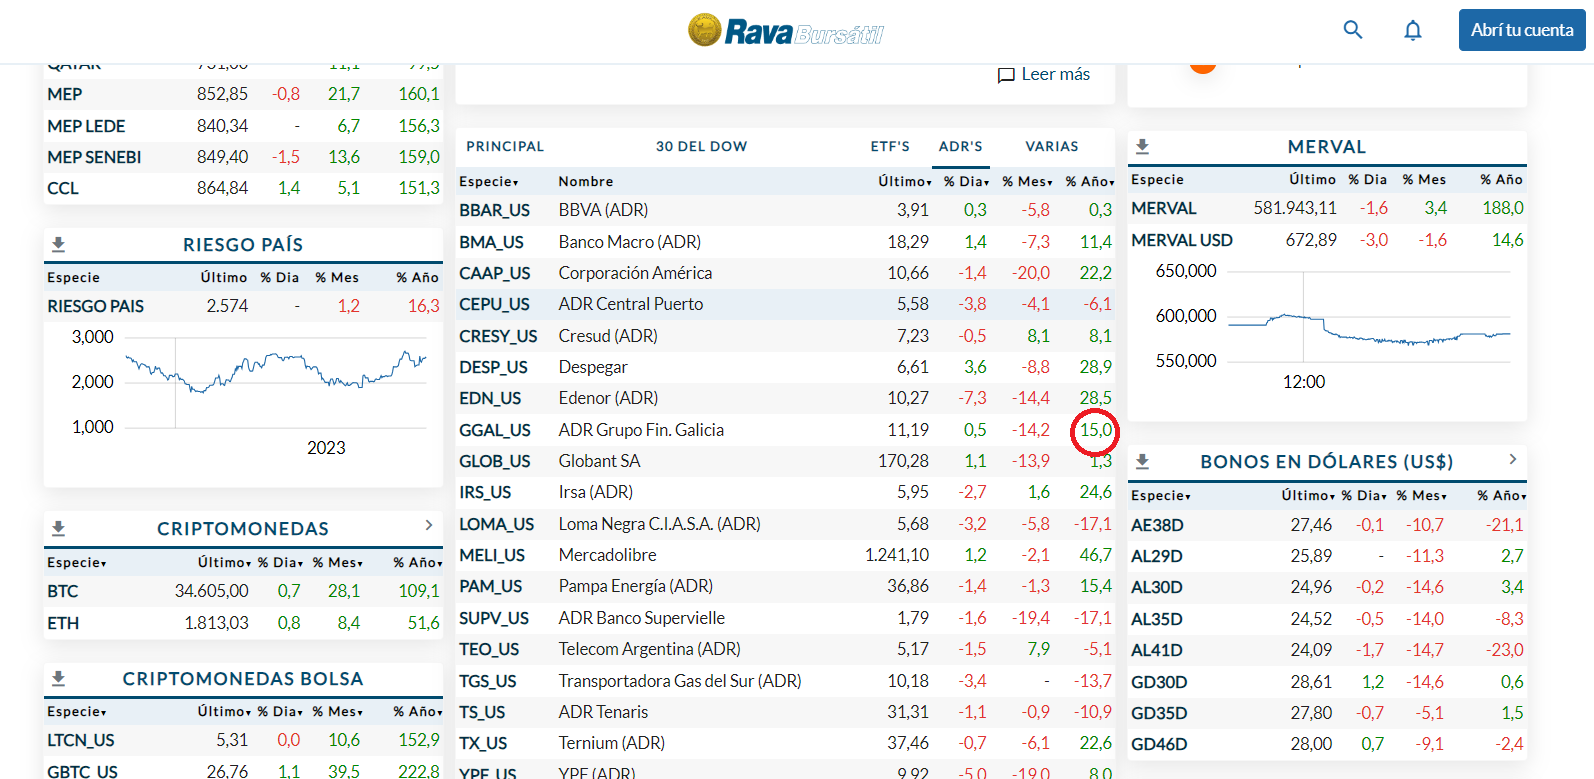Open the LOMA_US ticker

pyautogui.click(x=497, y=524)
